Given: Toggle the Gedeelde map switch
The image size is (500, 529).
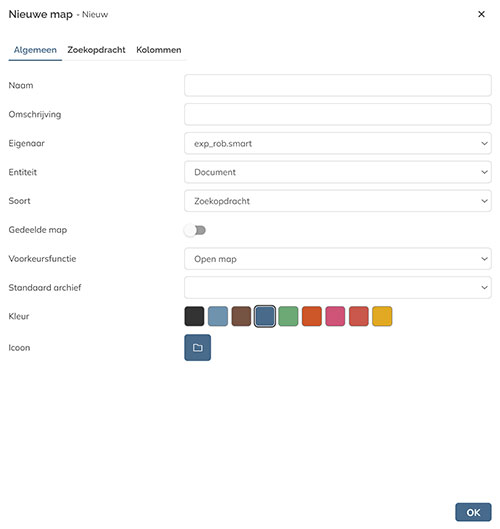Looking at the screenshot, I should coord(195,230).
